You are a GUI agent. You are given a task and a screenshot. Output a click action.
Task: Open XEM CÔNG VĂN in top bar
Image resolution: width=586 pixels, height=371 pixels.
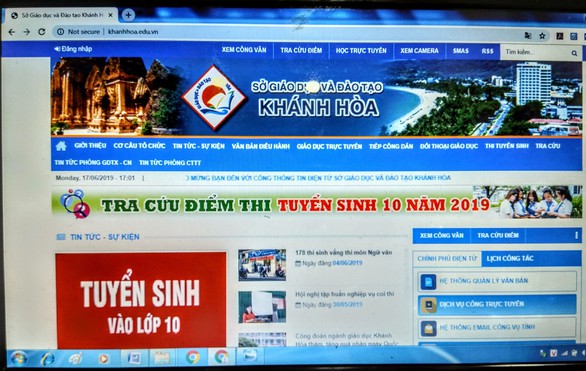point(244,50)
